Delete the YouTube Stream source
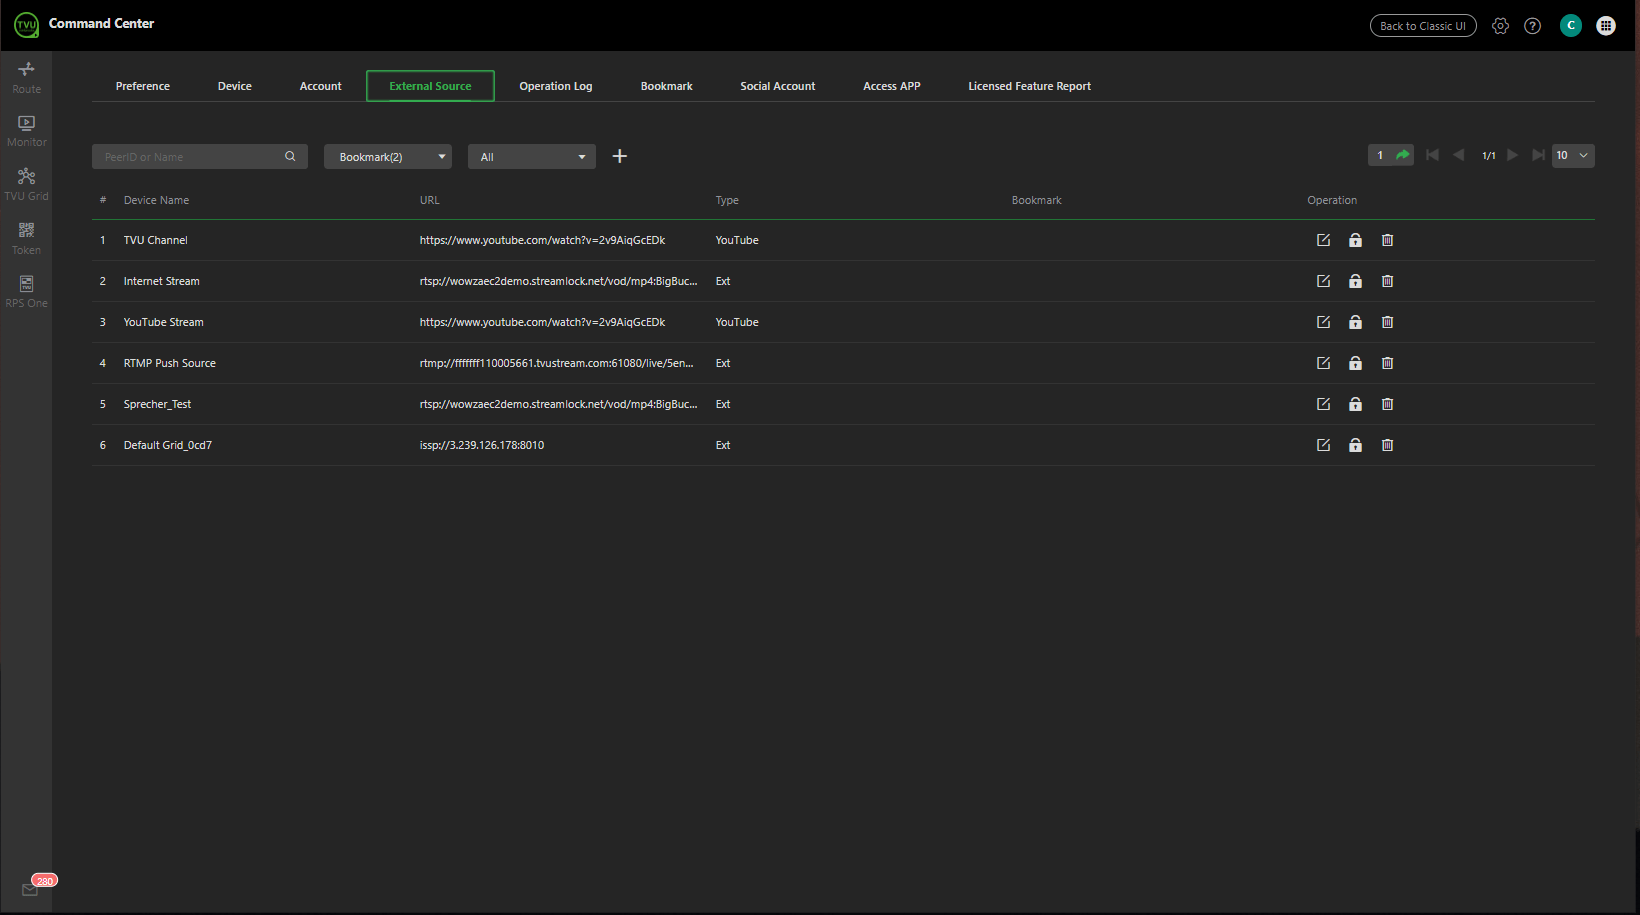Image resolution: width=1640 pixels, height=915 pixels. tap(1387, 322)
